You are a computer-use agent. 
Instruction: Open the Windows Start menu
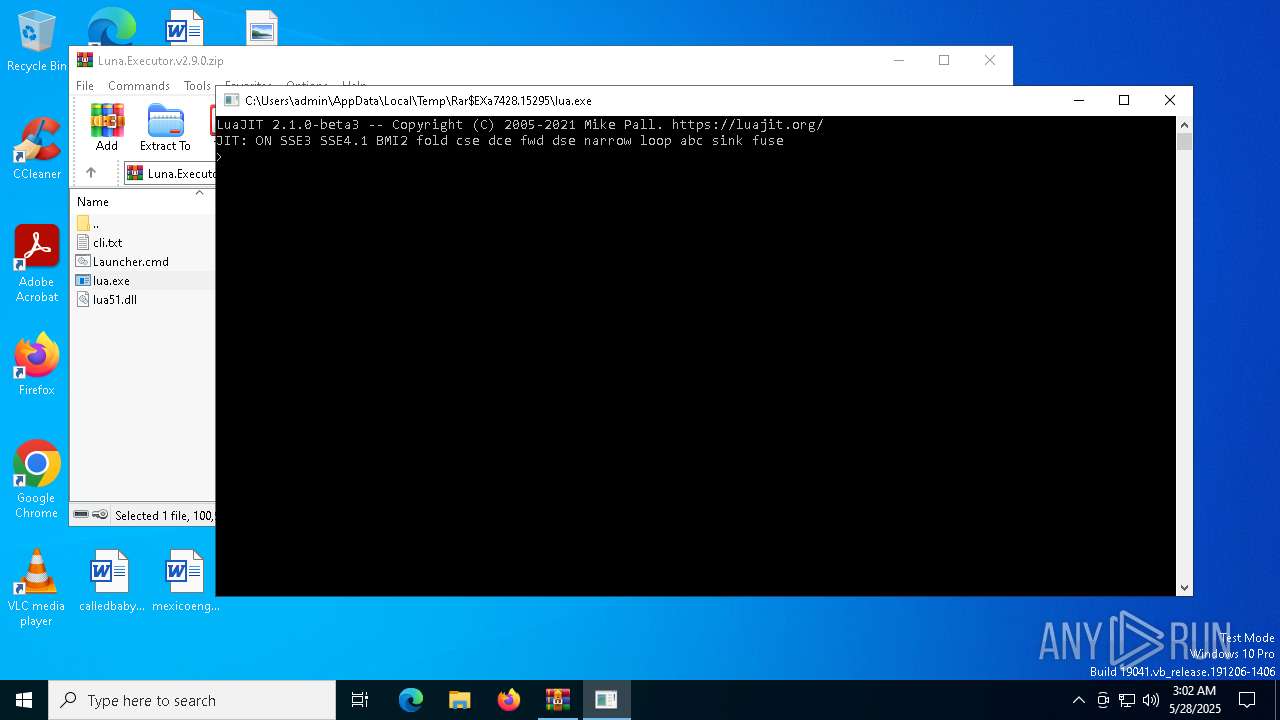pos(24,700)
